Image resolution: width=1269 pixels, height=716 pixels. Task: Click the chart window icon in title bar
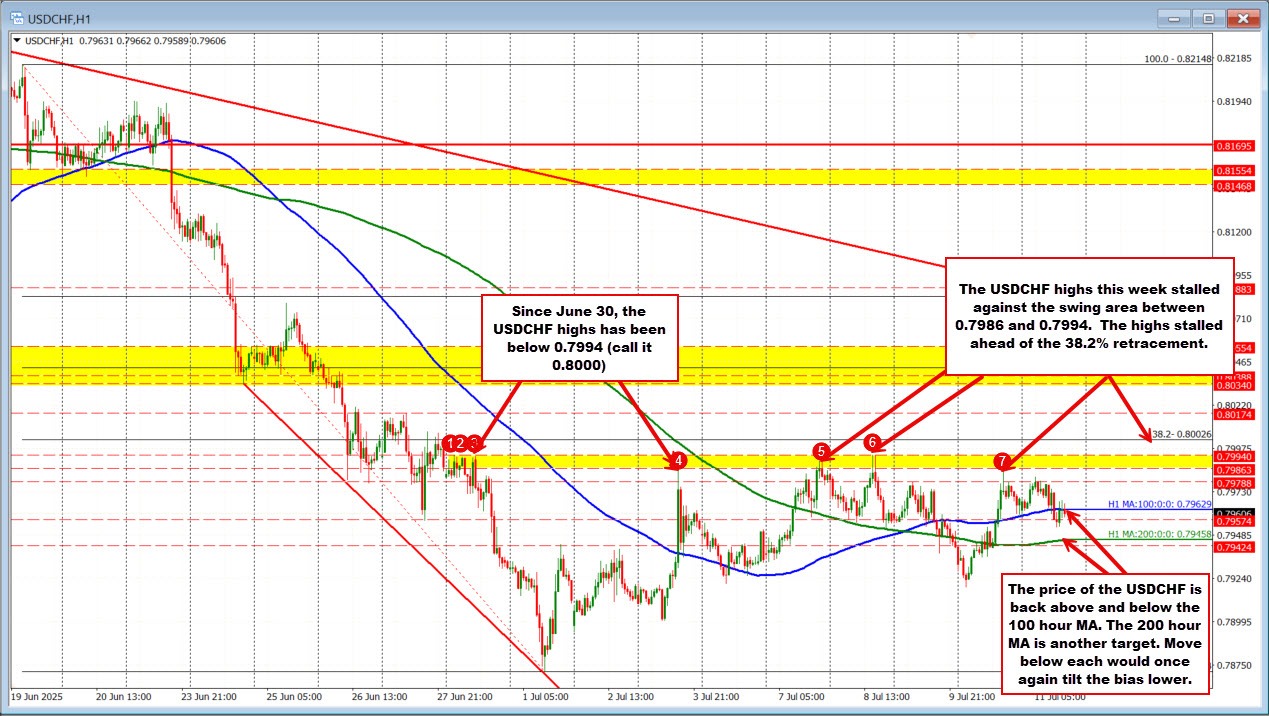[x=15, y=17]
